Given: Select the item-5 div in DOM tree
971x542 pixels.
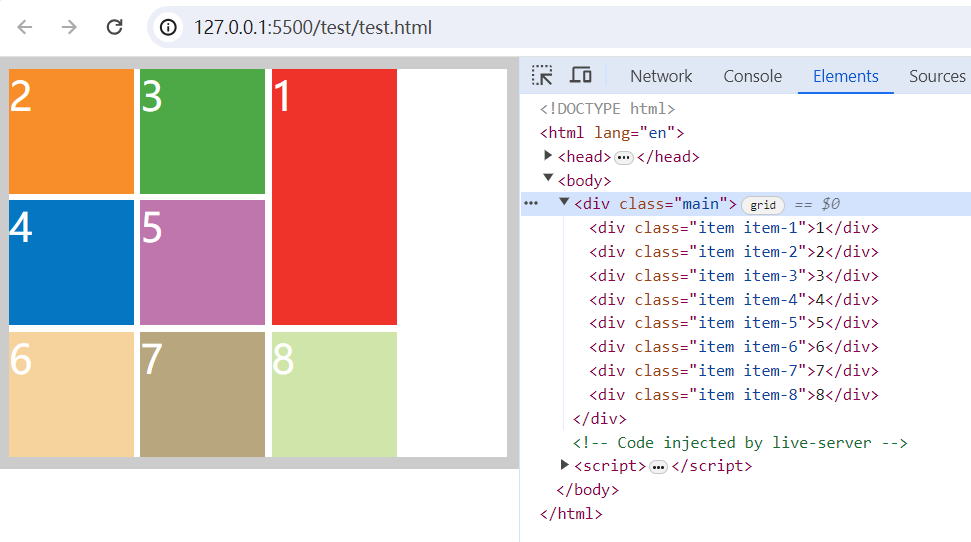Looking at the screenshot, I should coord(734,323).
